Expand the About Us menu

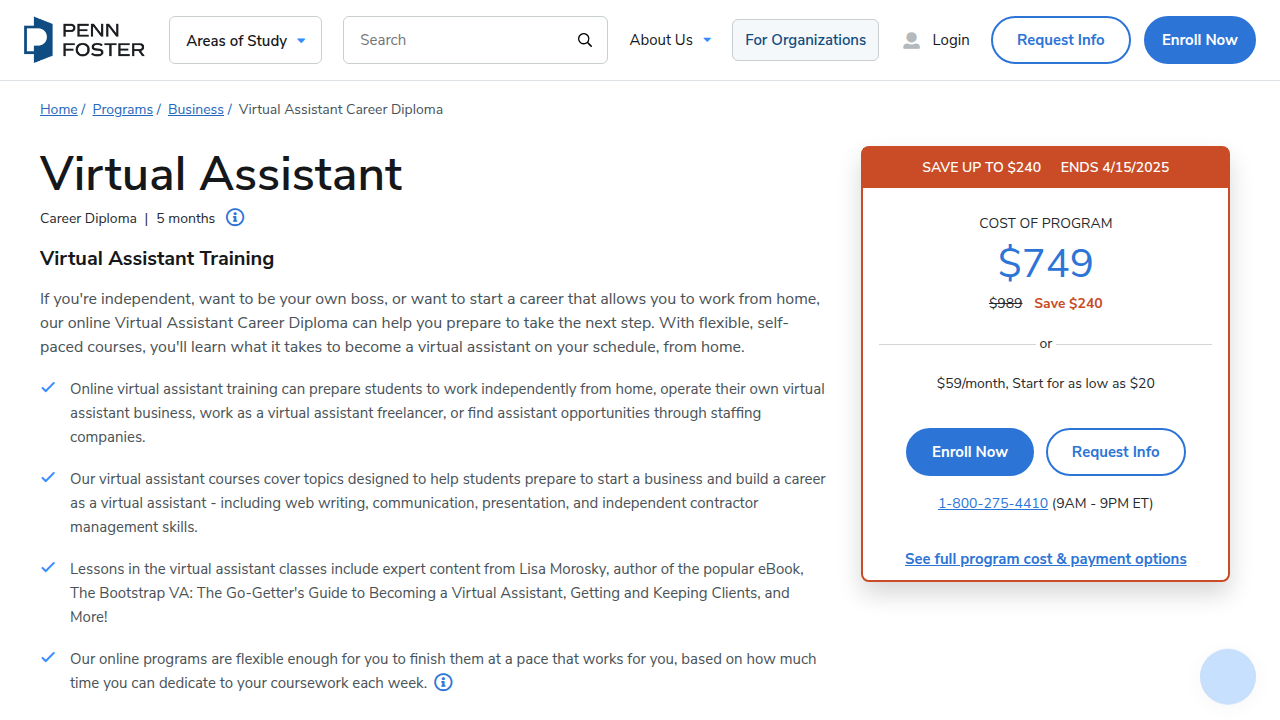coord(670,40)
